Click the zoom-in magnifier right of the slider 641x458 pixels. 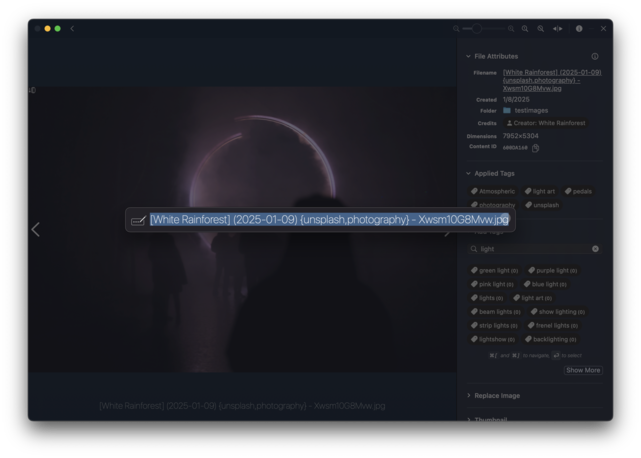511,29
